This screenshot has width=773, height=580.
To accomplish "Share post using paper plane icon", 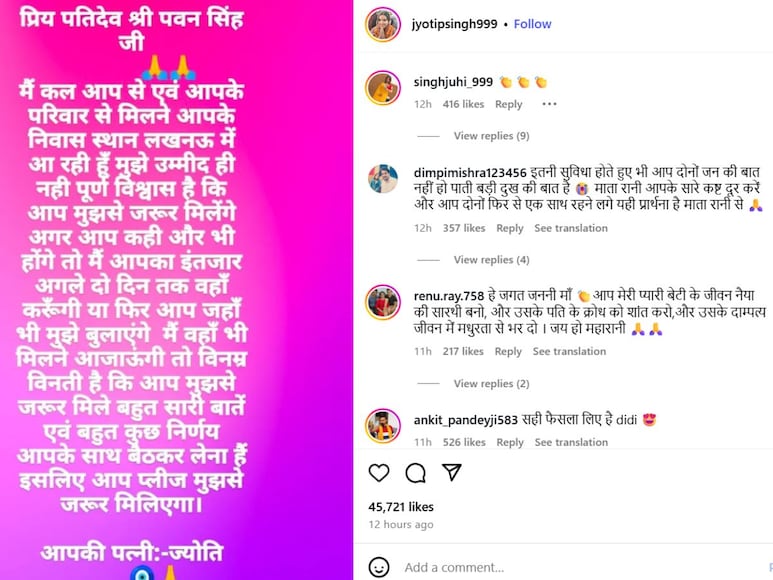I will click(x=452, y=472).
